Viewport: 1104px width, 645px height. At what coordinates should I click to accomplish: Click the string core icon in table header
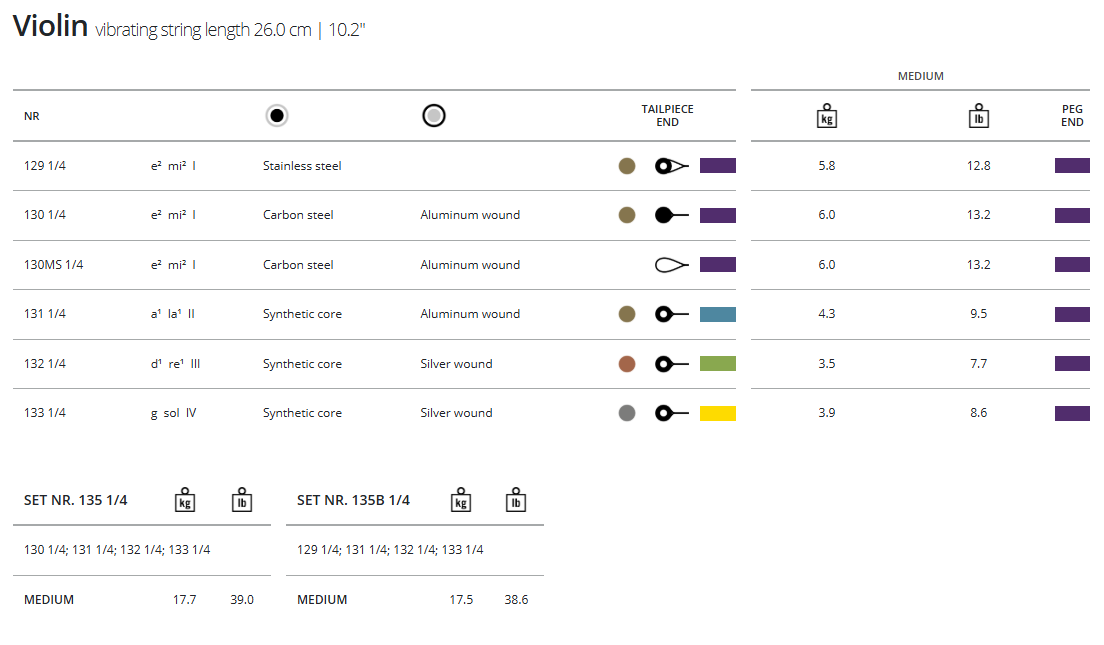pyautogui.click(x=278, y=116)
